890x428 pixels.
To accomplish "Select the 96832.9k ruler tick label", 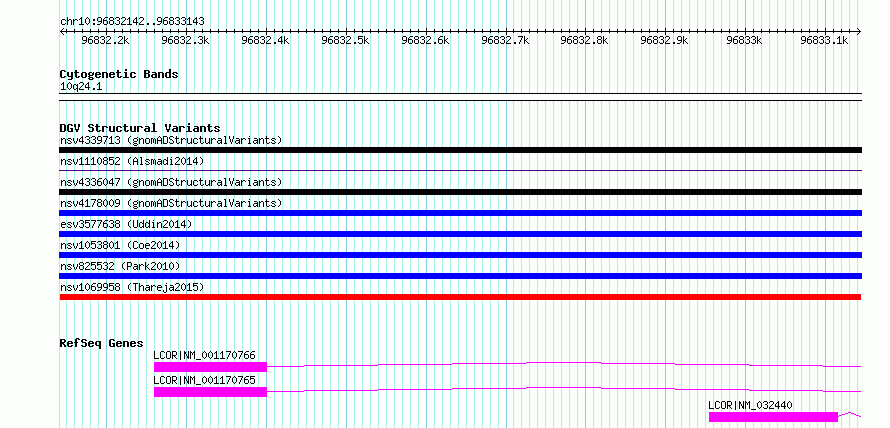I will (x=664, y=40).
